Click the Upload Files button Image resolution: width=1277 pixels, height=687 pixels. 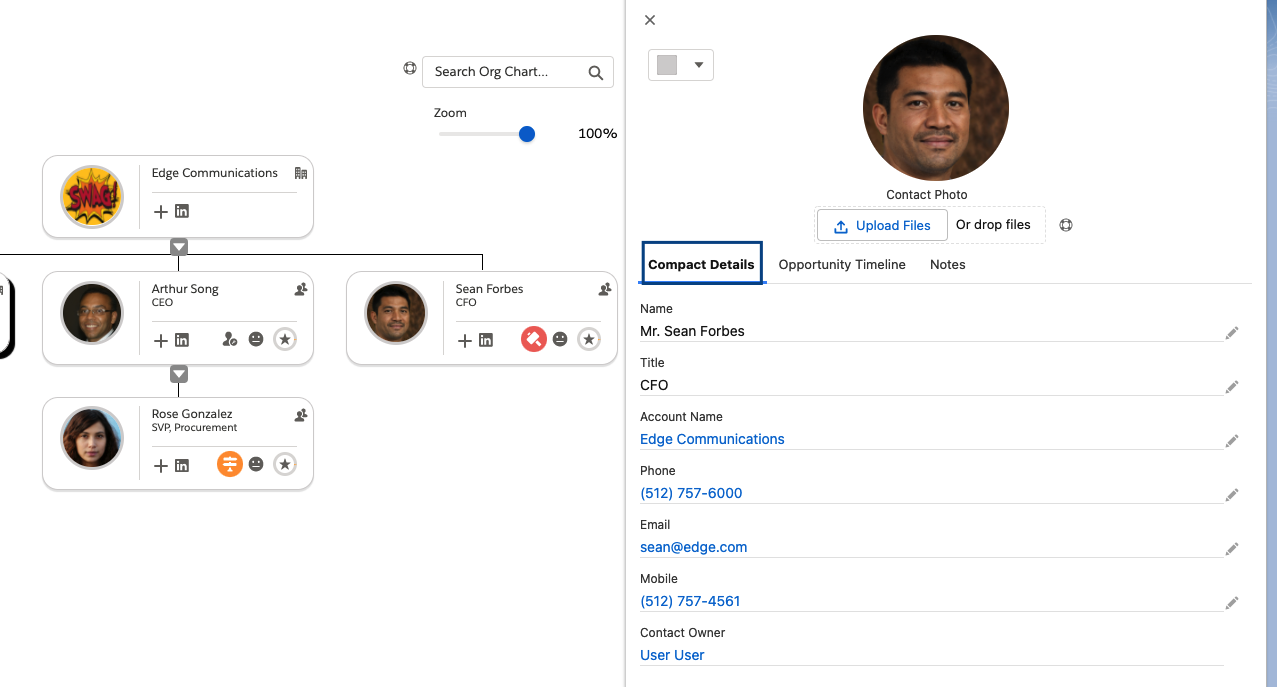(882, 225)
